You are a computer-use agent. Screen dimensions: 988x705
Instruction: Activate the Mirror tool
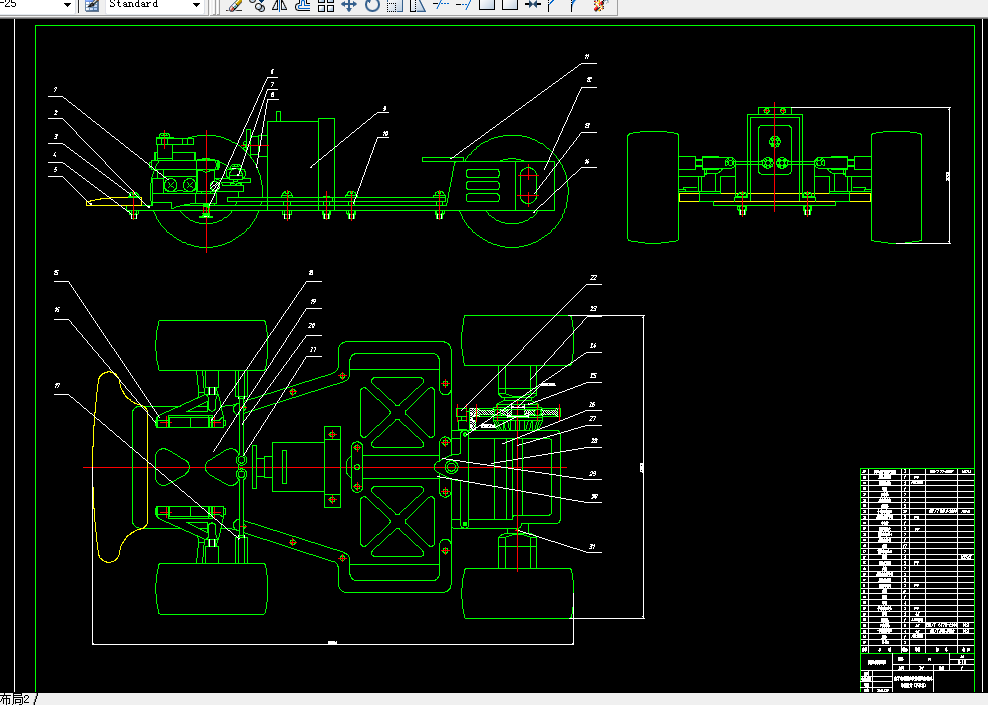tap(280, 6)
